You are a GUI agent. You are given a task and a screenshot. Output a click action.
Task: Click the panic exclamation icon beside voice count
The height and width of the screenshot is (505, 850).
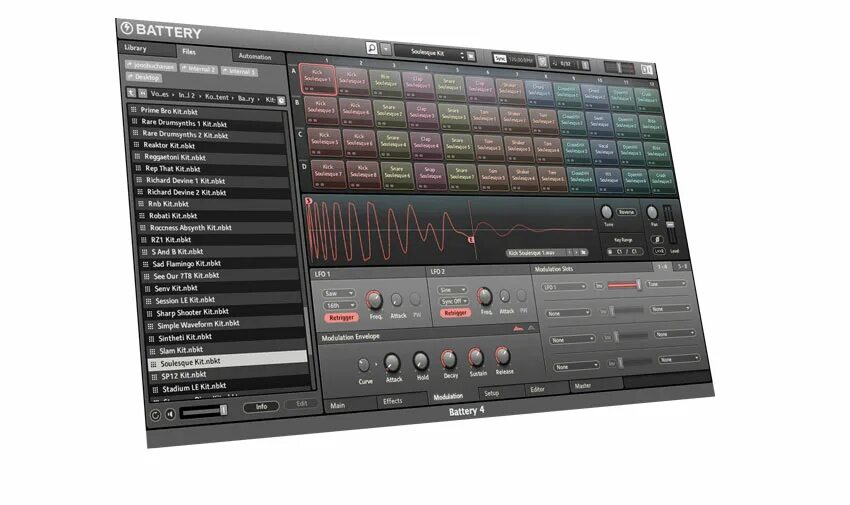(585, 64)
